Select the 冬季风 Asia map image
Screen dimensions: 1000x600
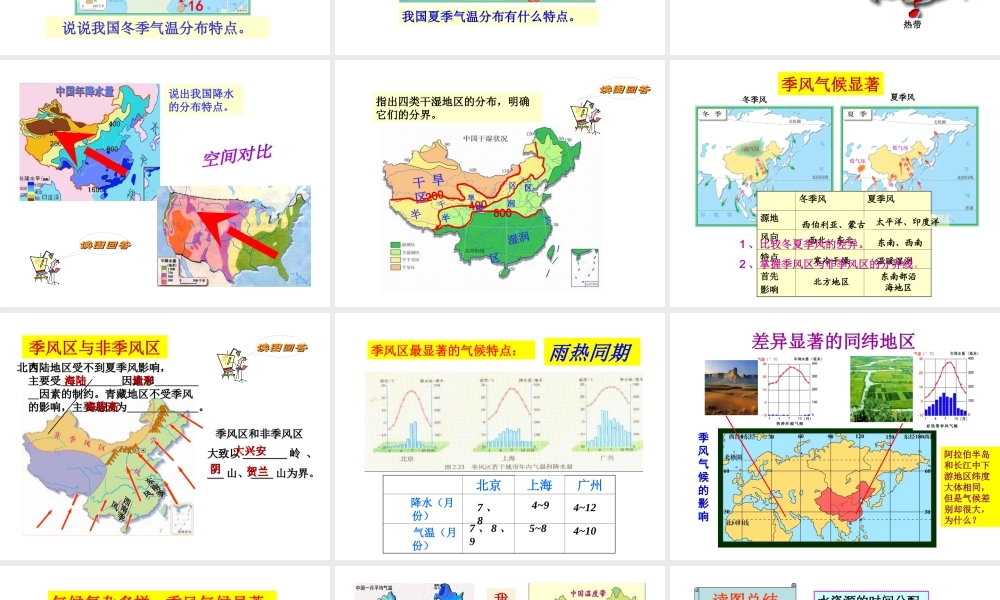[764, 165]
